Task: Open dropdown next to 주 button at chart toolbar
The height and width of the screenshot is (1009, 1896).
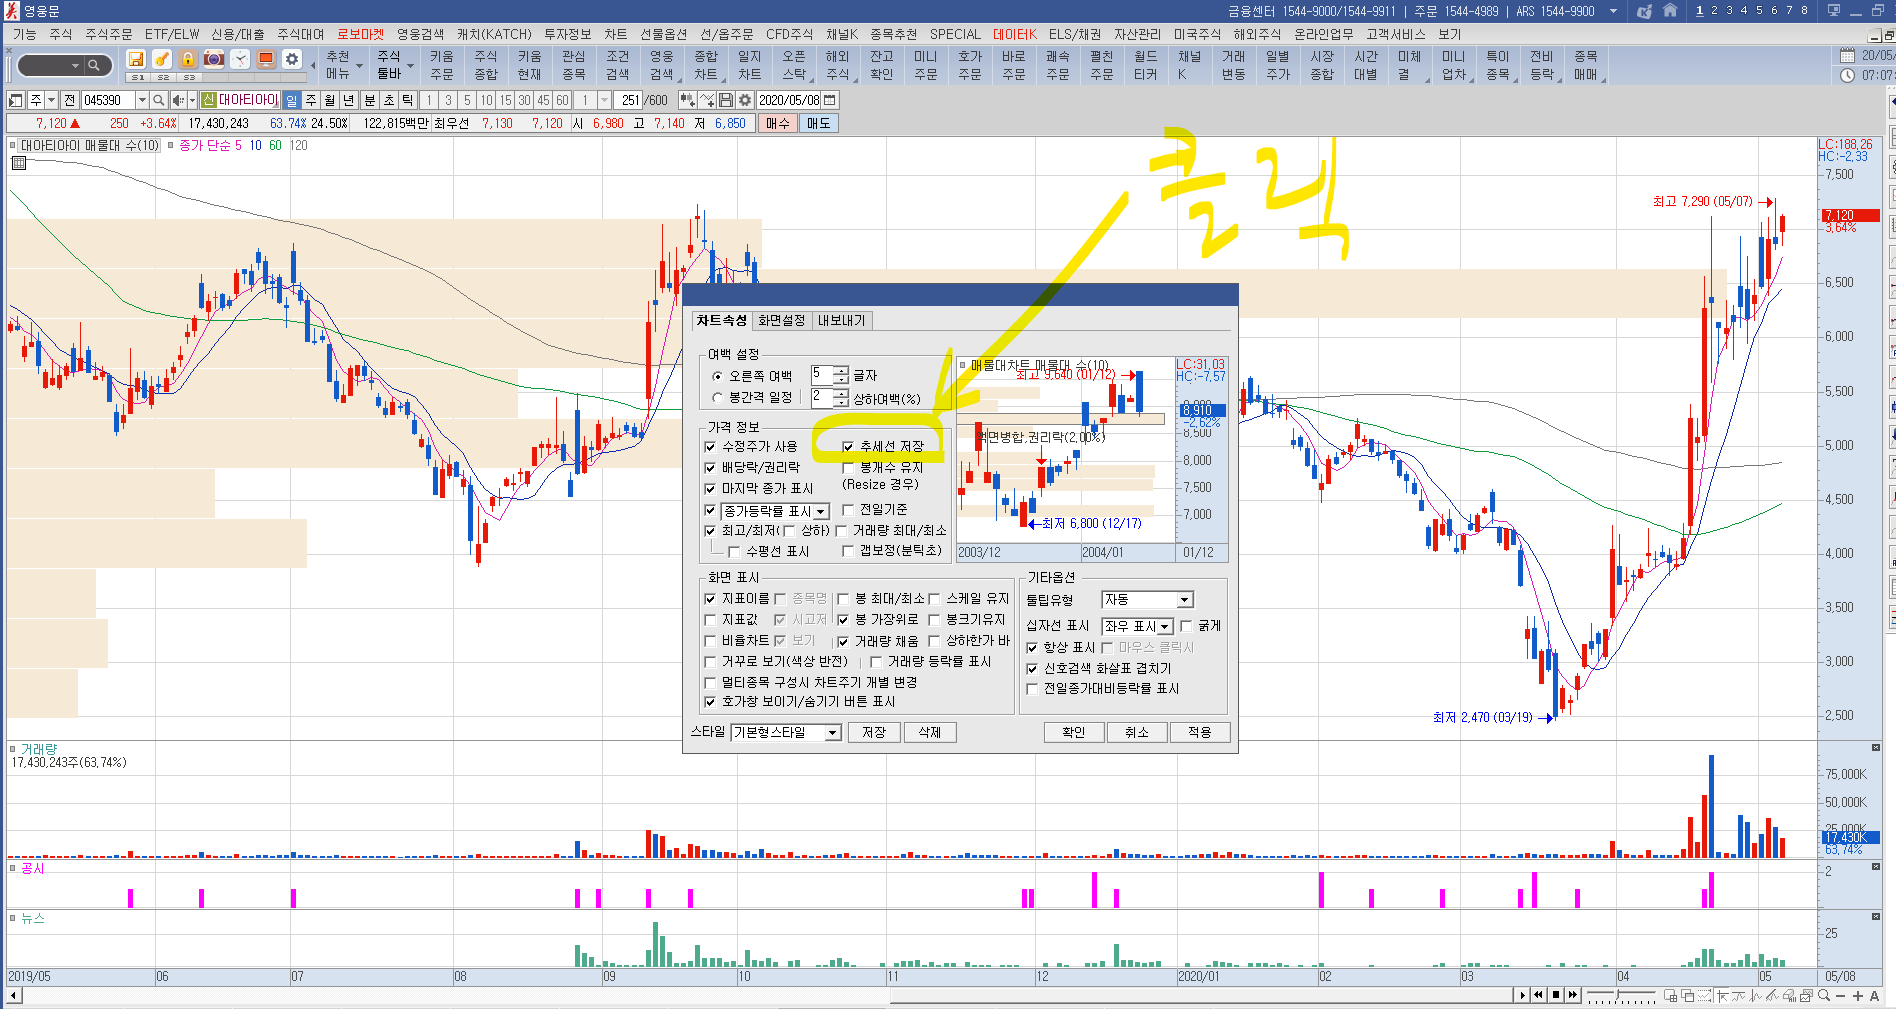Action: tap(51, 100)
